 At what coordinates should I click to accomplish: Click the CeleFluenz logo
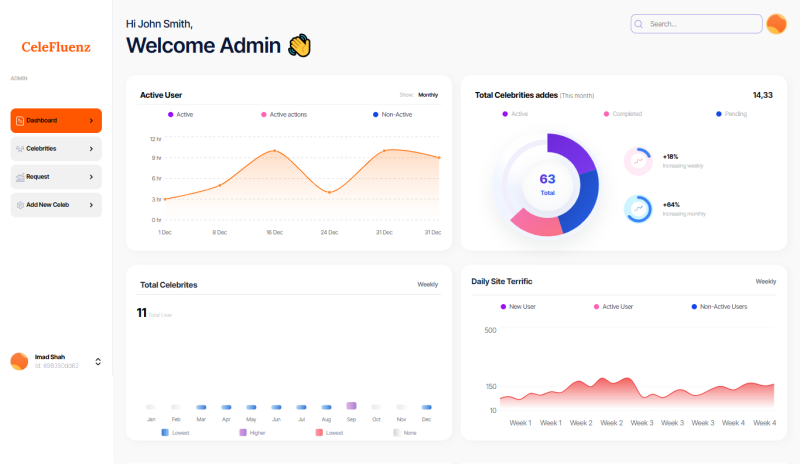(x=56, y=46)
